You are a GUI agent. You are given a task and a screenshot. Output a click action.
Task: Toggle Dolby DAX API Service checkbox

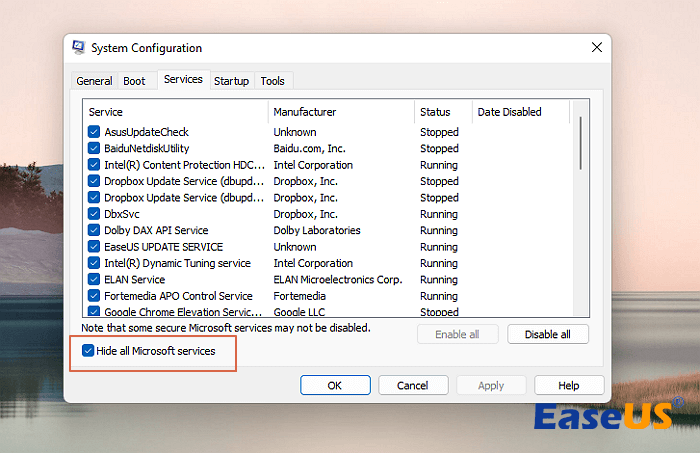click(x=94, y=230)
